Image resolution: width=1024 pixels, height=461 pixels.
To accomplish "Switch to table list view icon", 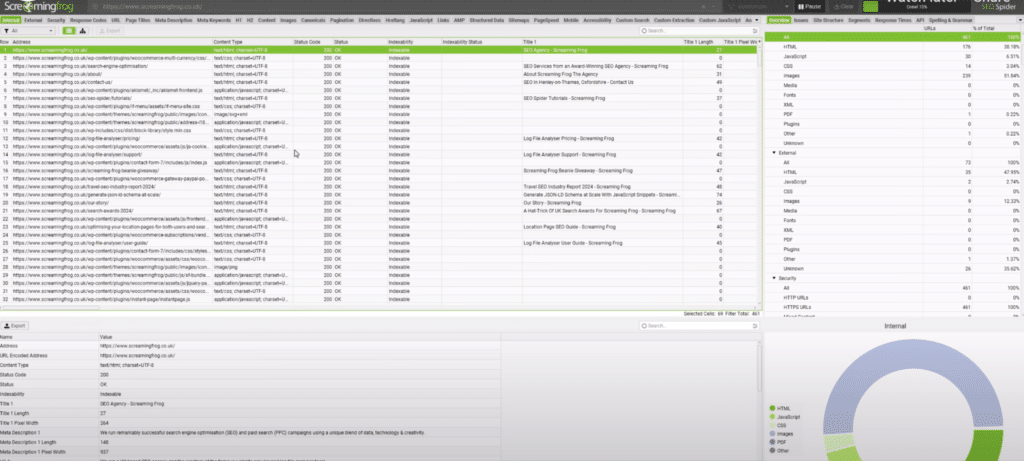I will click(69, 31).
